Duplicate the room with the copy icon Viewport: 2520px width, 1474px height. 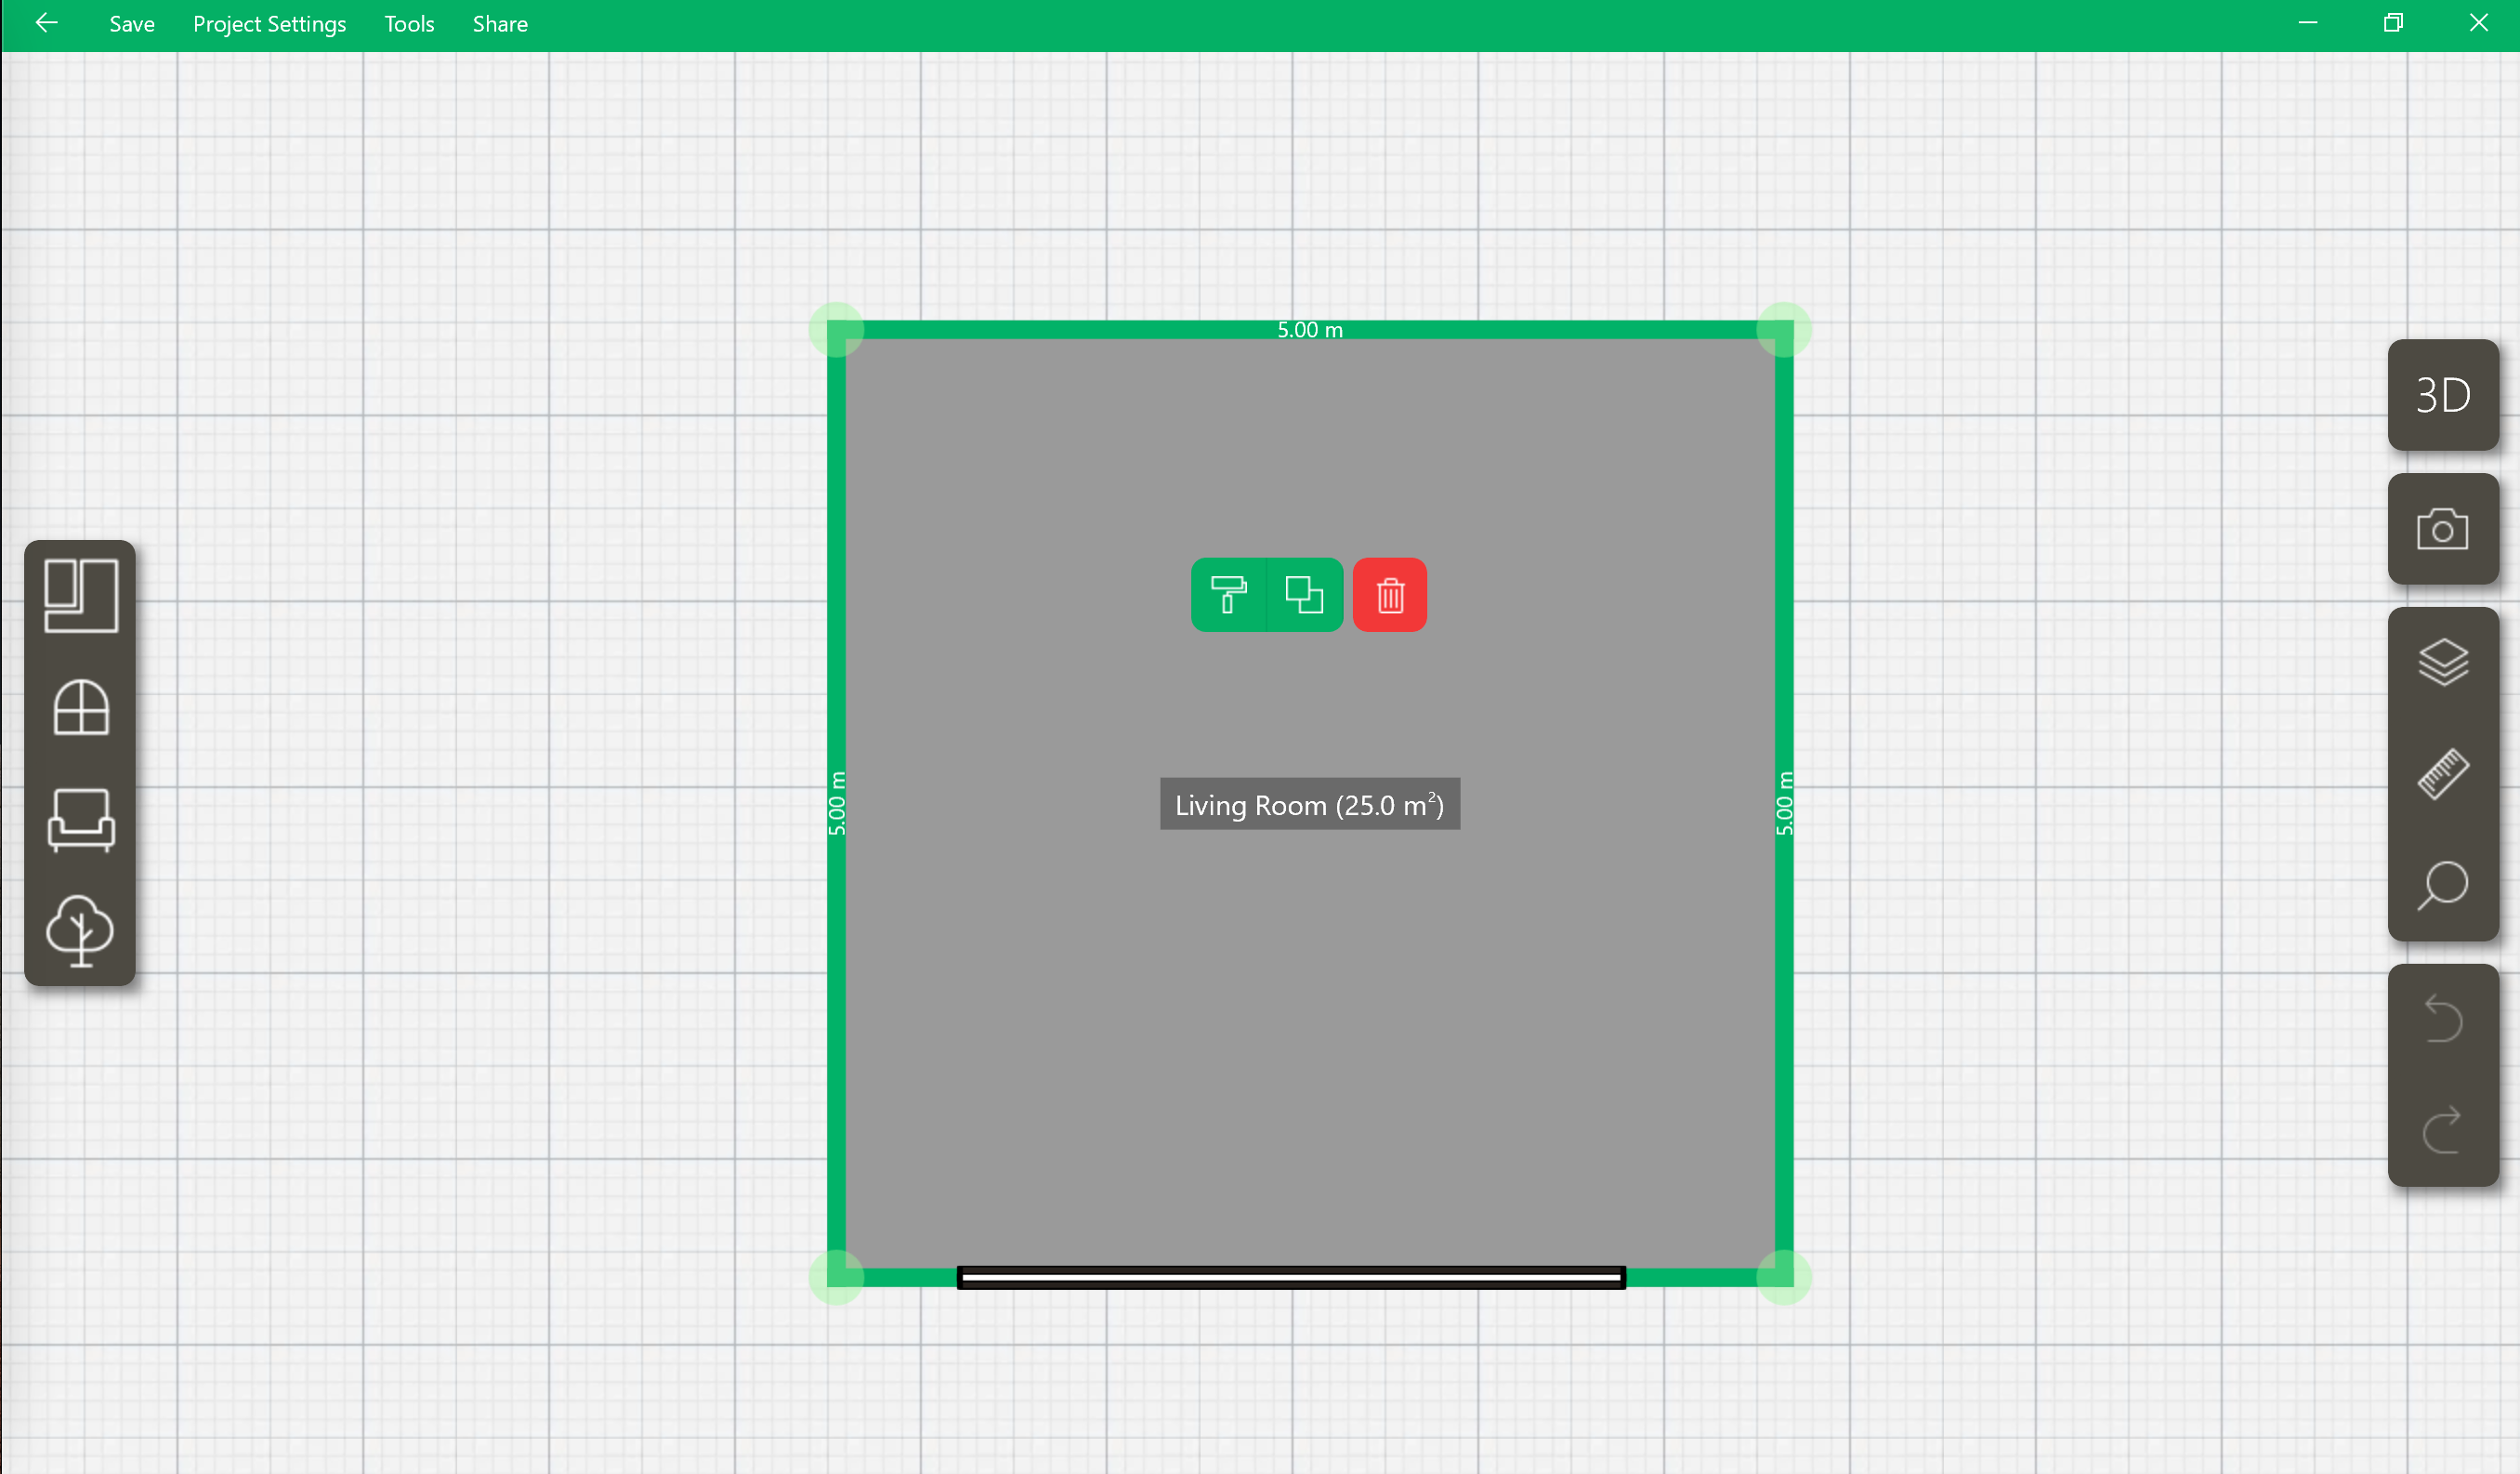1304,595
